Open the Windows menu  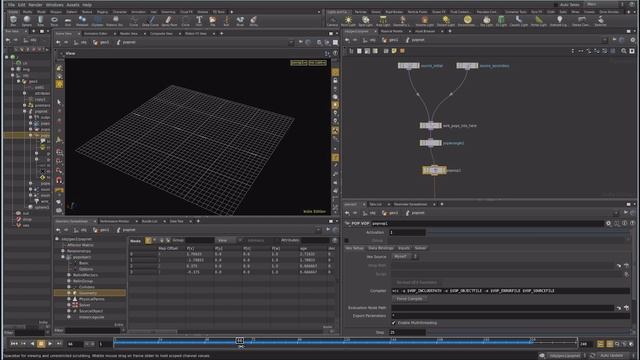pos(54,4)
